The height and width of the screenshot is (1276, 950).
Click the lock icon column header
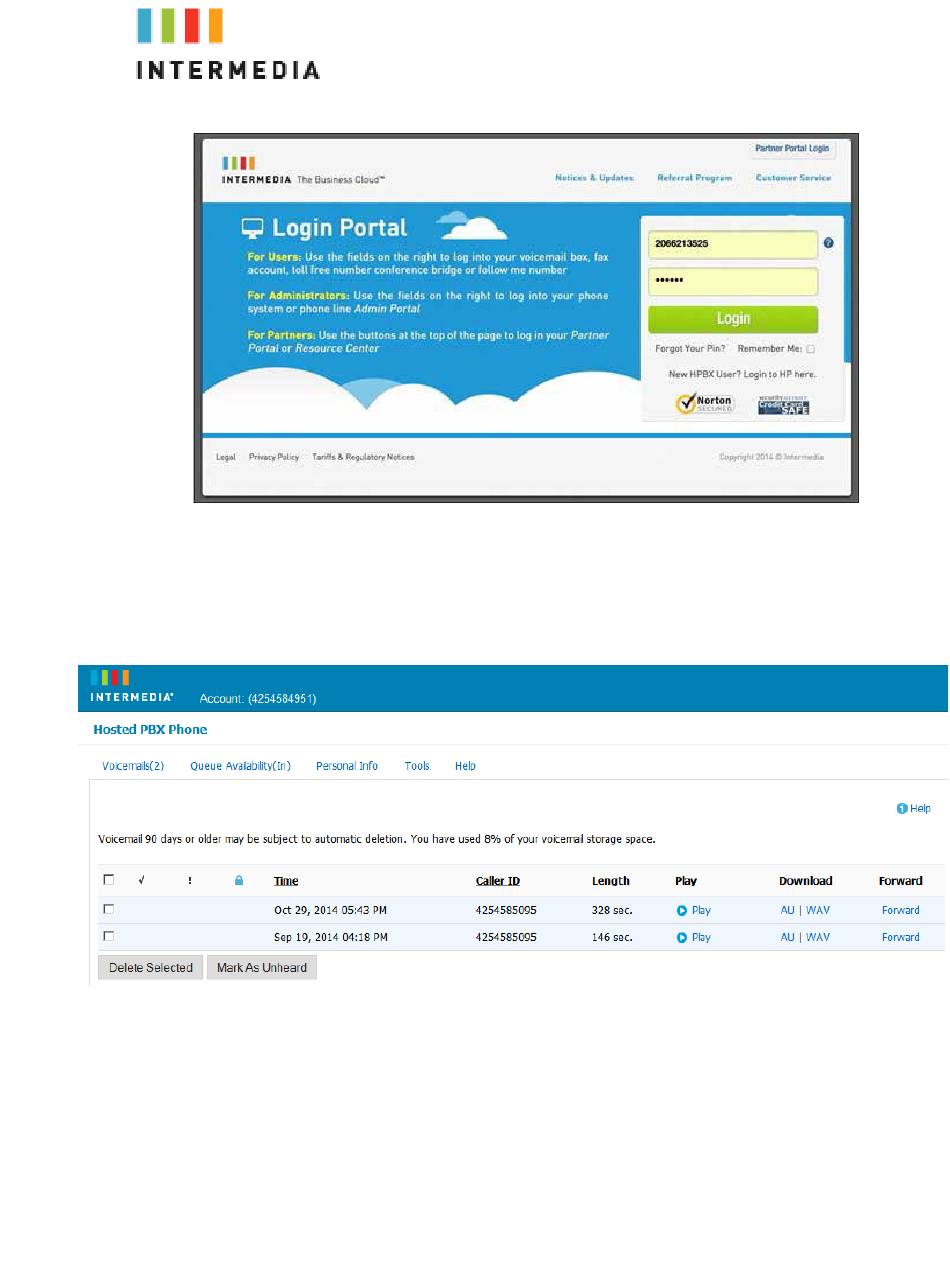point(239,881)
